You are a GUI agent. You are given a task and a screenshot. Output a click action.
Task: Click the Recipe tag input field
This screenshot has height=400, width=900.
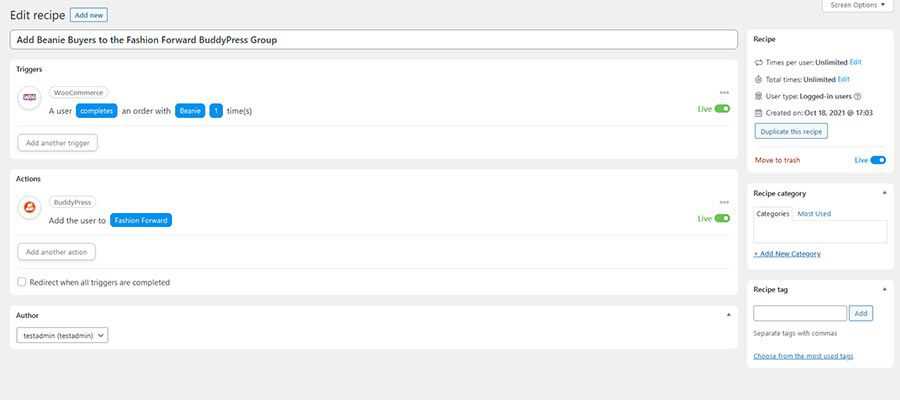800,313
